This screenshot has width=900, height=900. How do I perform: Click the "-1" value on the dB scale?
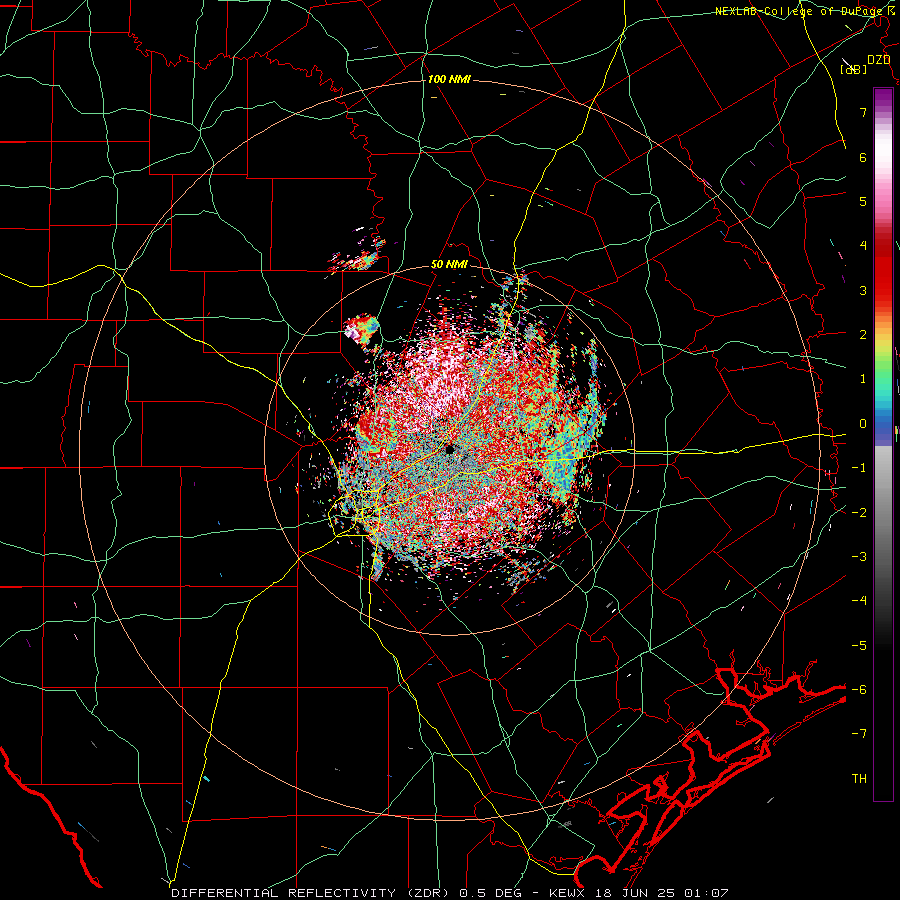click(859, 468)
